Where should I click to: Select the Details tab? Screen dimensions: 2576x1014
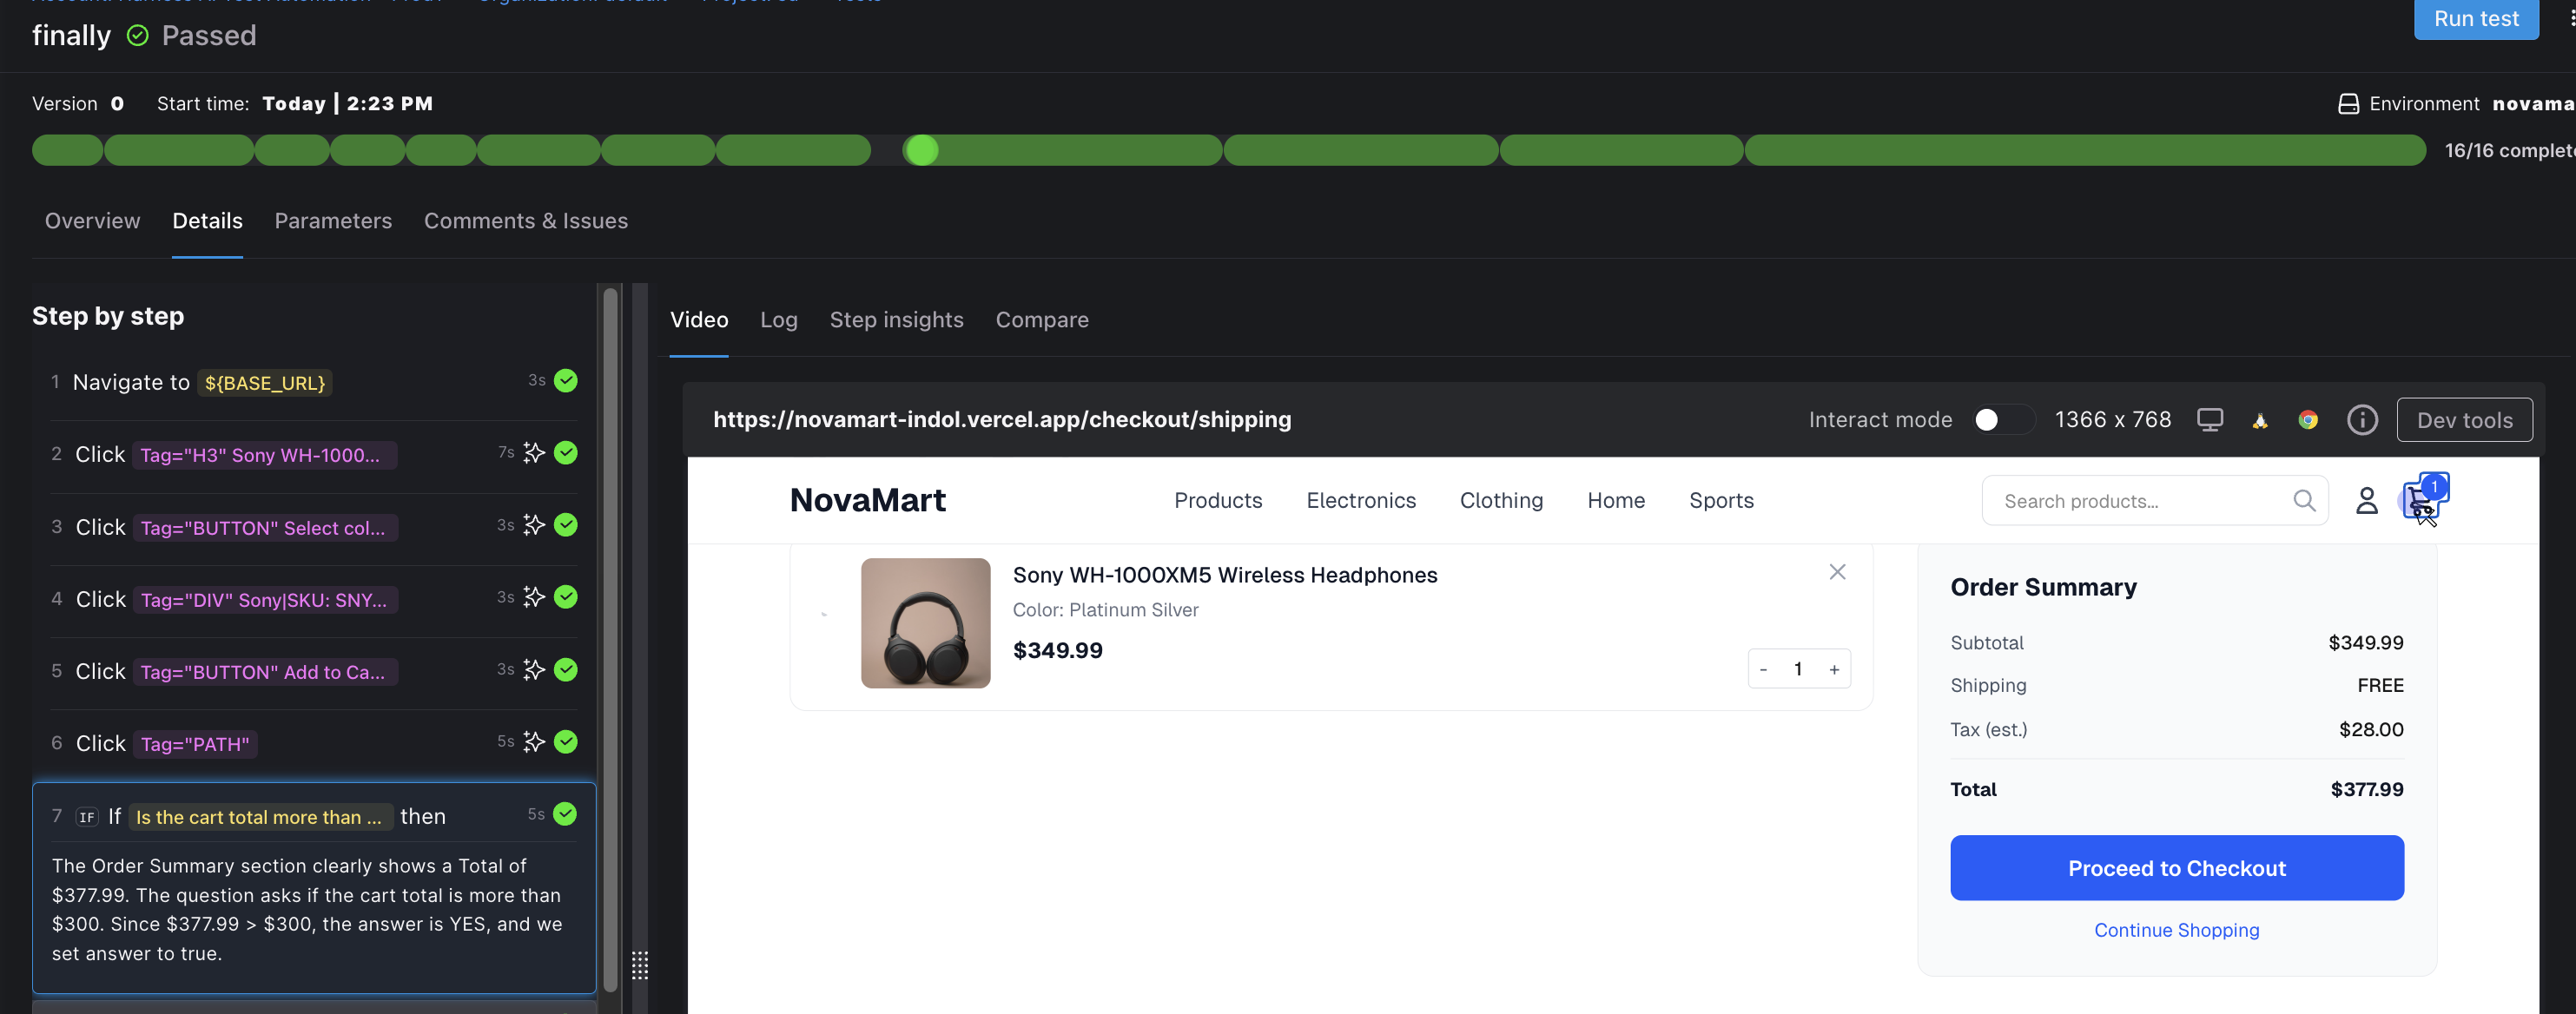coord(207,221)
